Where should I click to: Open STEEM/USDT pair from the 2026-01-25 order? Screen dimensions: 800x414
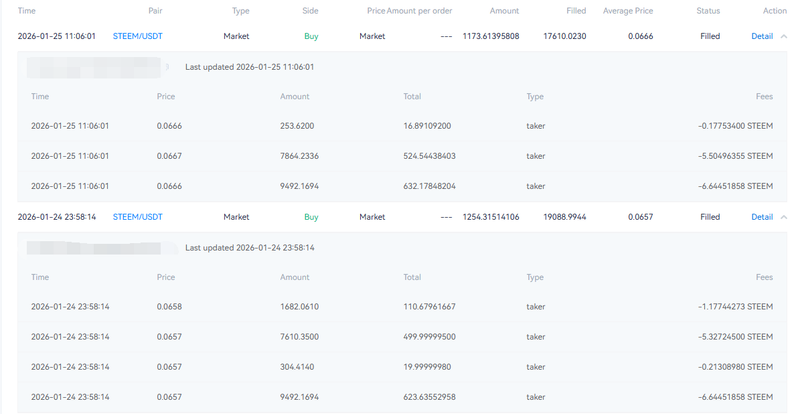(x=137, y=36)
